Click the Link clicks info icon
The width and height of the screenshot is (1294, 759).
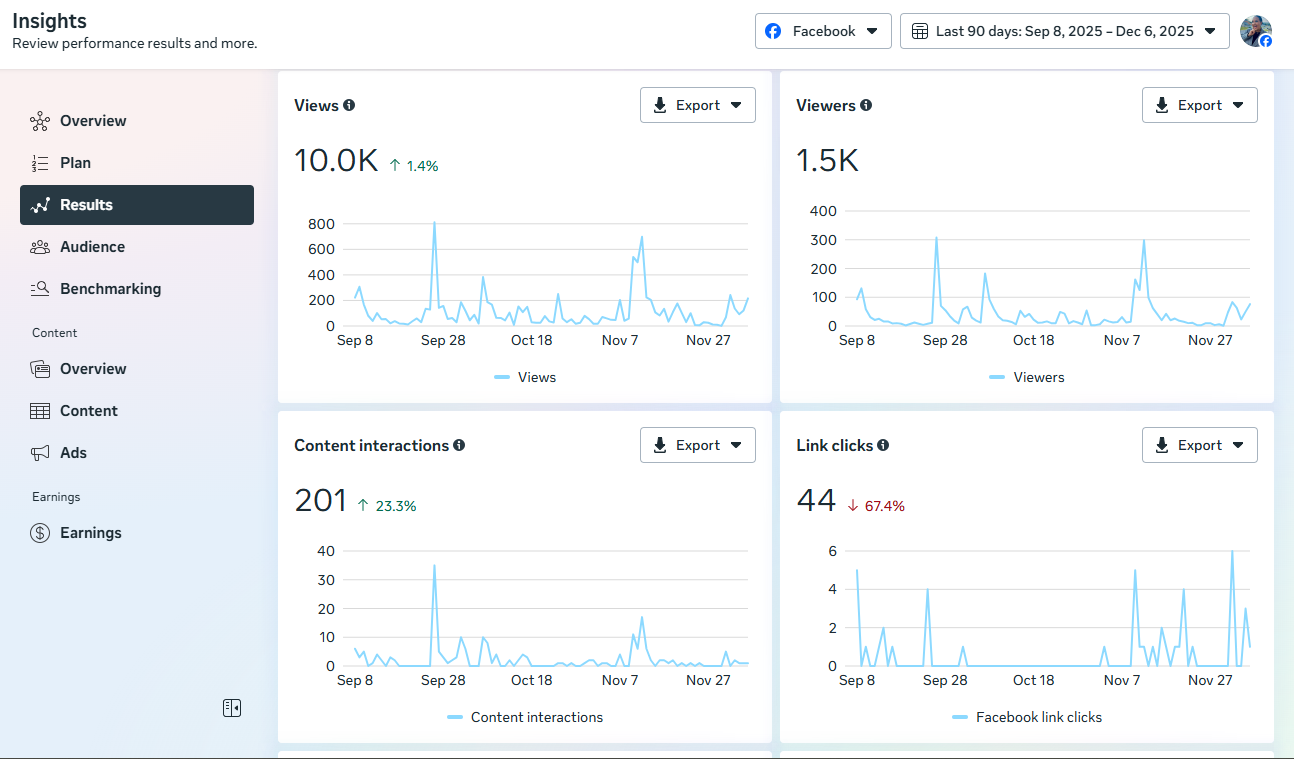click(884, 445)
